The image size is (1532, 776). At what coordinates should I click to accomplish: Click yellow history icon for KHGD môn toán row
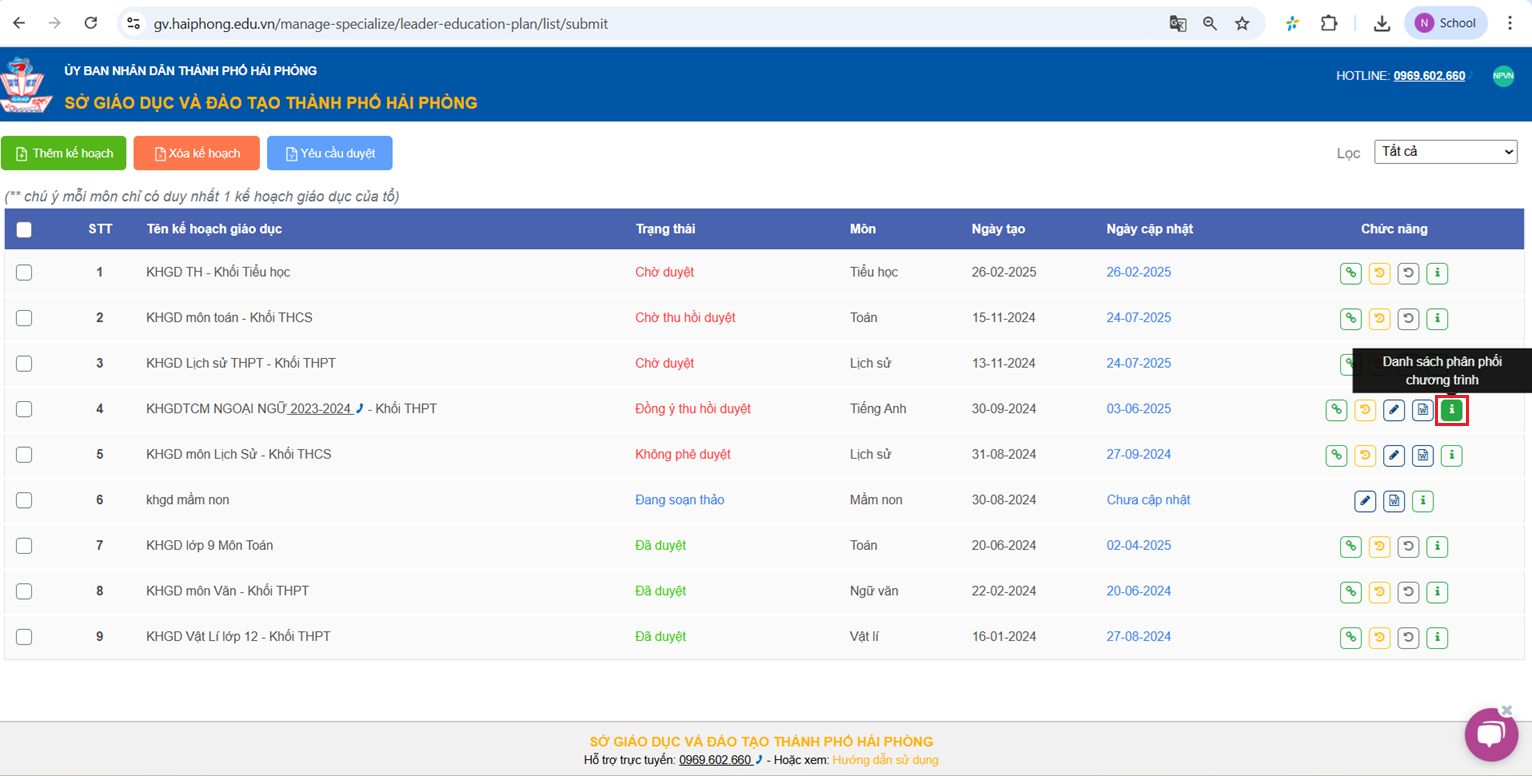1379,319
